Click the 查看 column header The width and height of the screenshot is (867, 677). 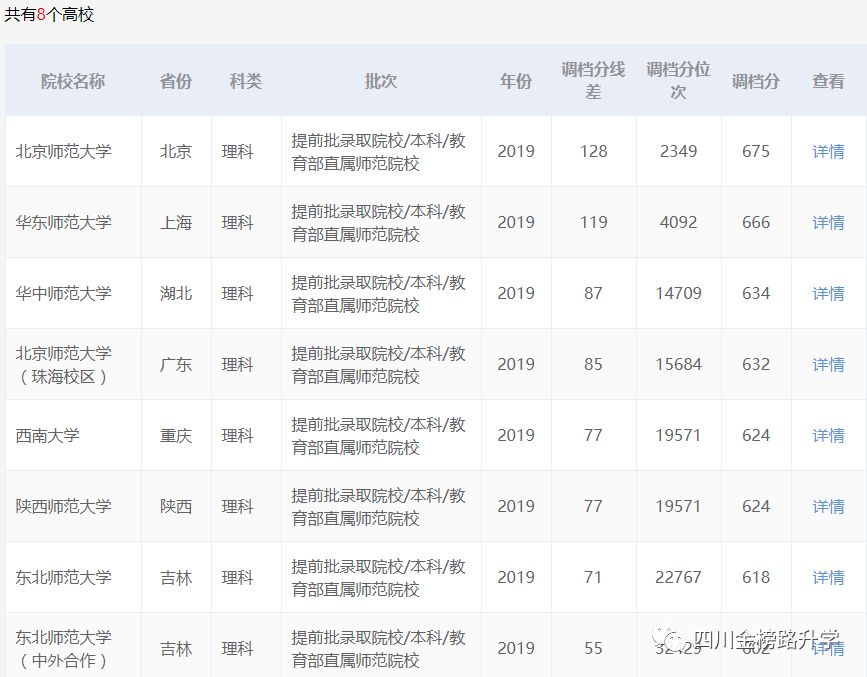(828, 81)
